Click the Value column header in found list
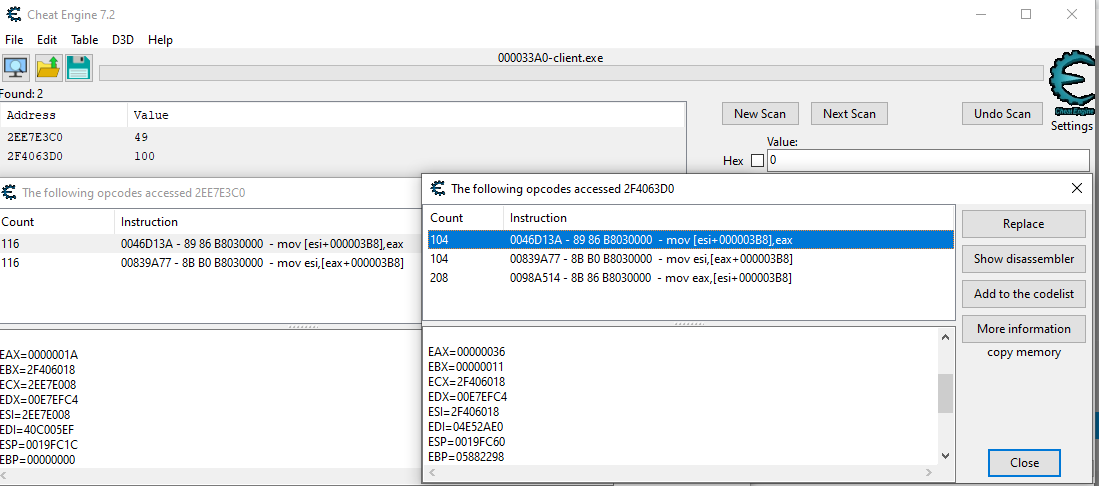 point(406,115)
